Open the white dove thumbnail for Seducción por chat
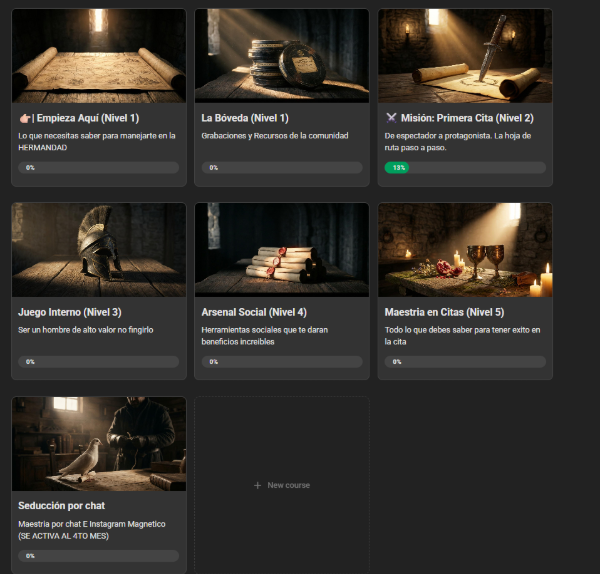 99,443
